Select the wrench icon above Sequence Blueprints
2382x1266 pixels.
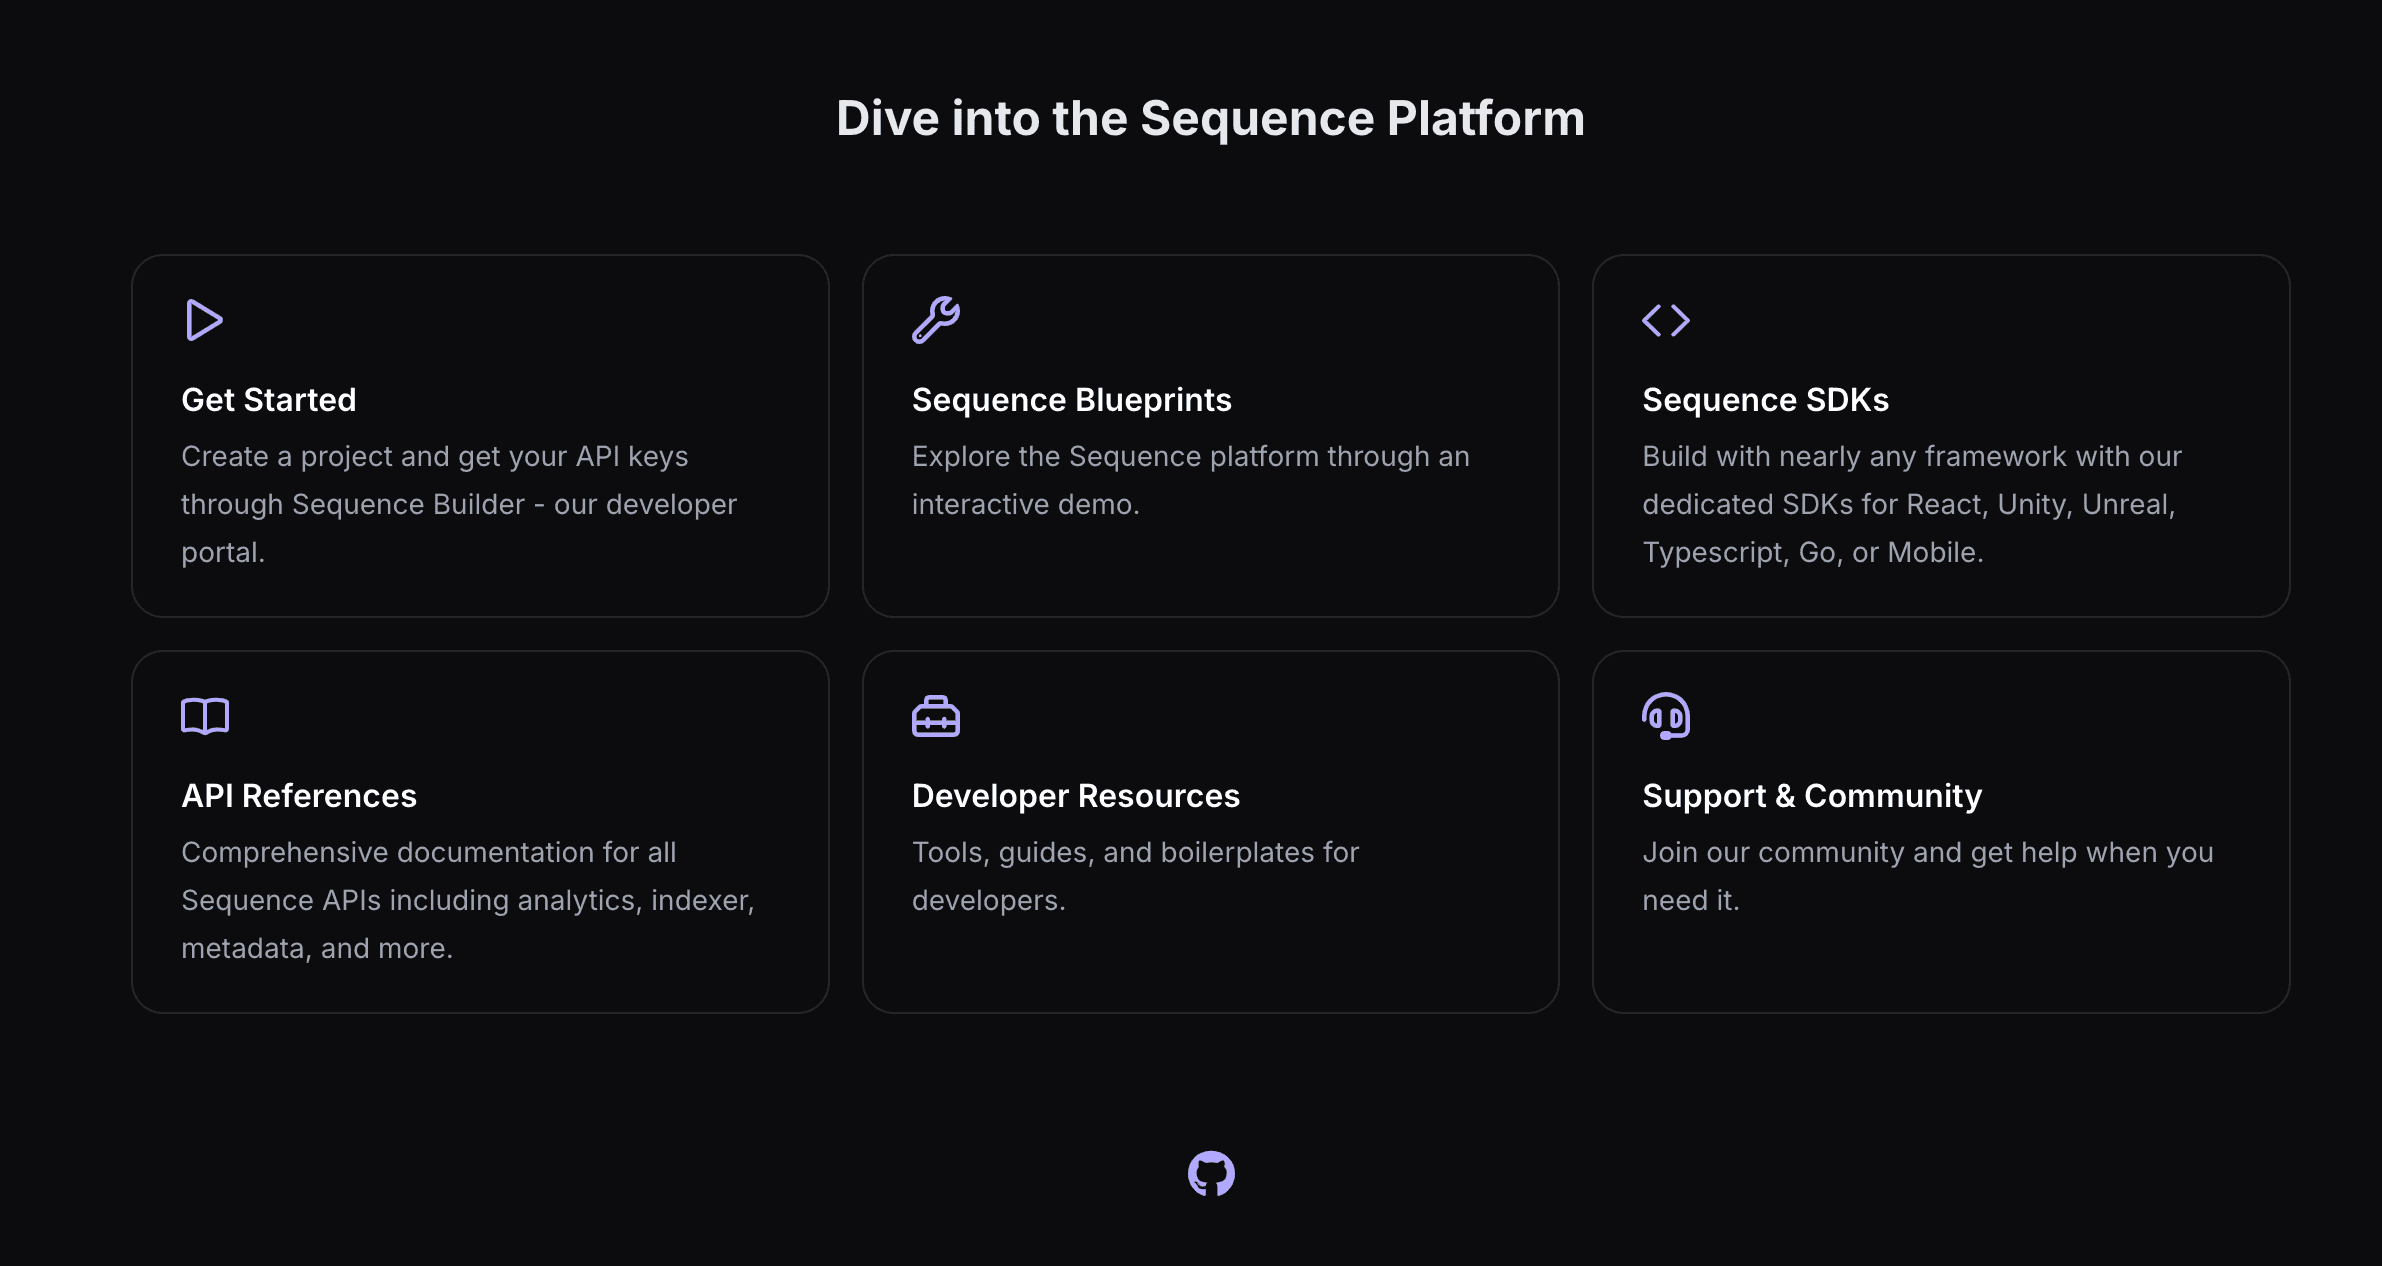[x=936, y=320]
